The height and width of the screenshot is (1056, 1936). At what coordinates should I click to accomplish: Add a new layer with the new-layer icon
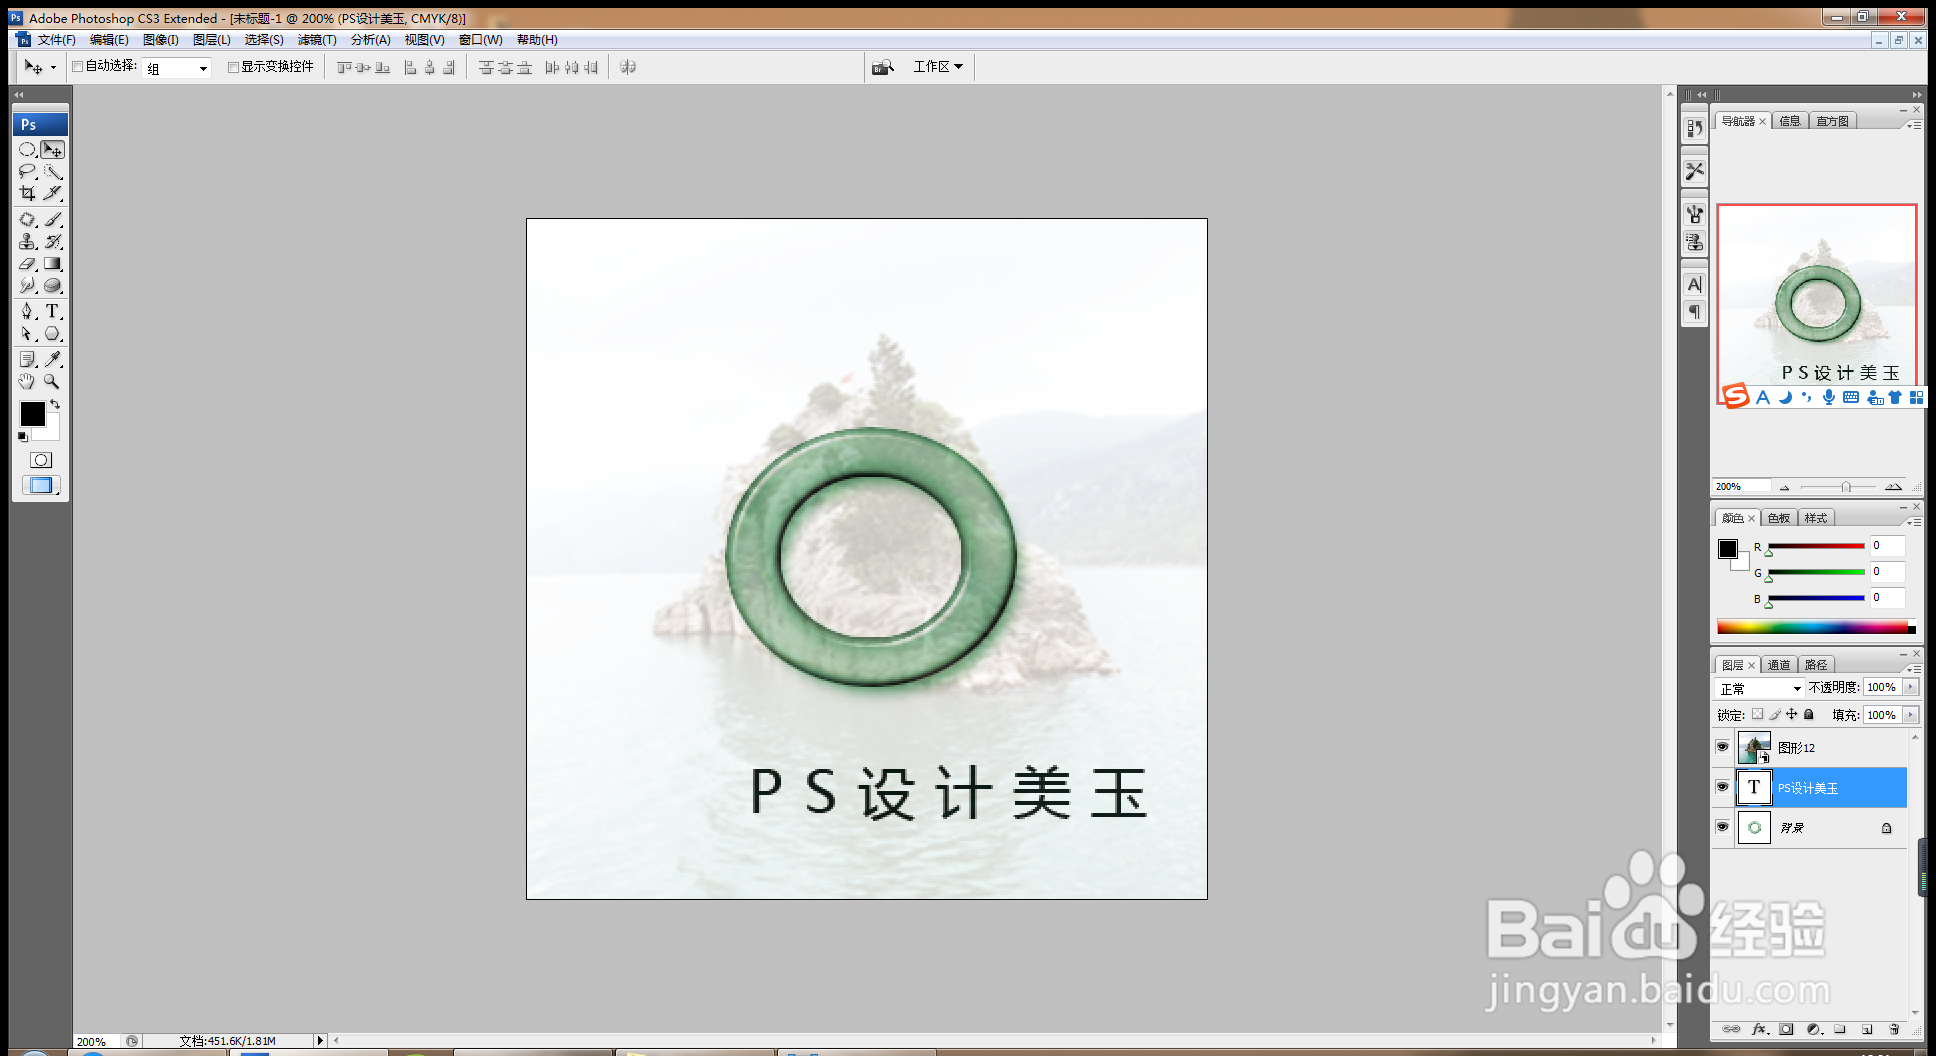1868,1029
